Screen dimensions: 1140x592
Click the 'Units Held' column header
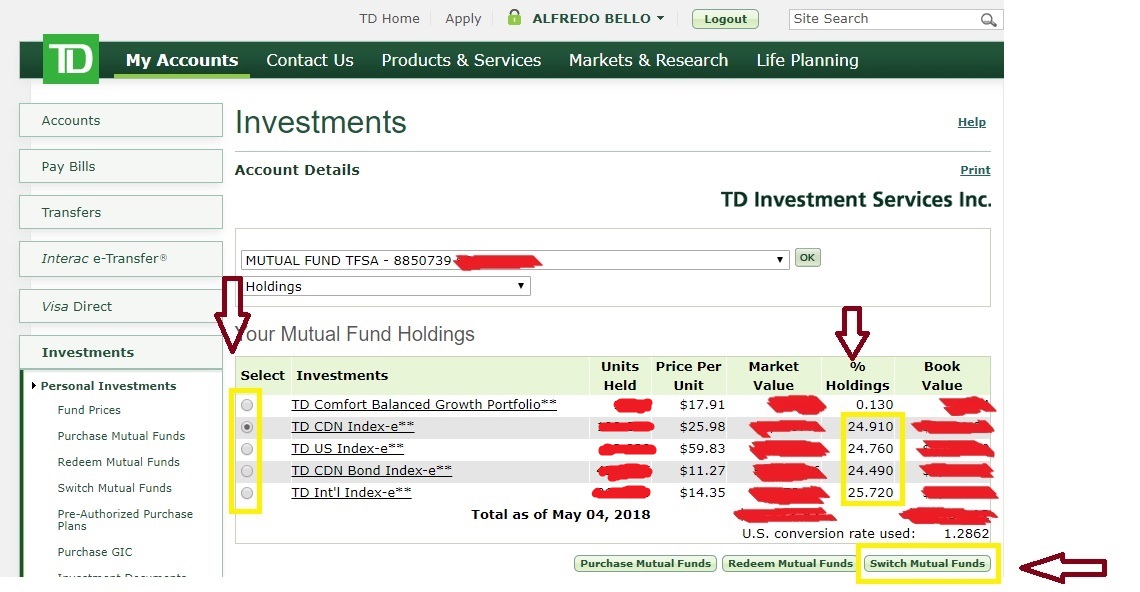[x=620, y=375]
